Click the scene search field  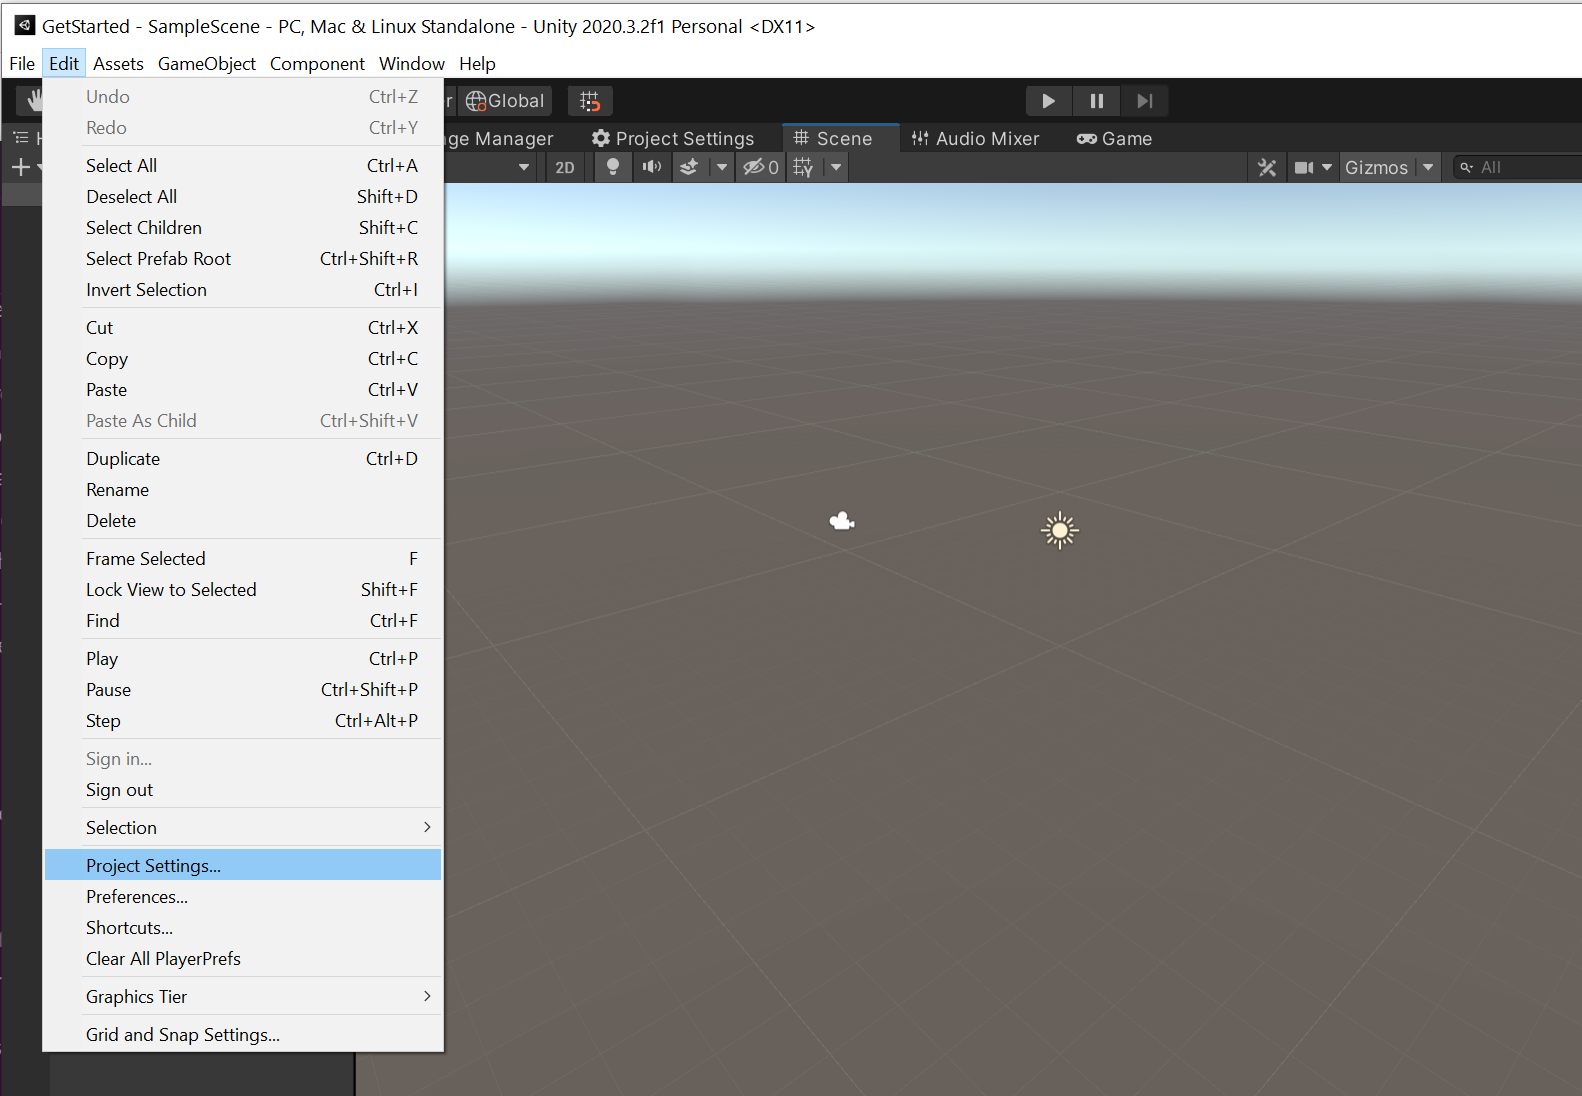[x=1517, y=167]
